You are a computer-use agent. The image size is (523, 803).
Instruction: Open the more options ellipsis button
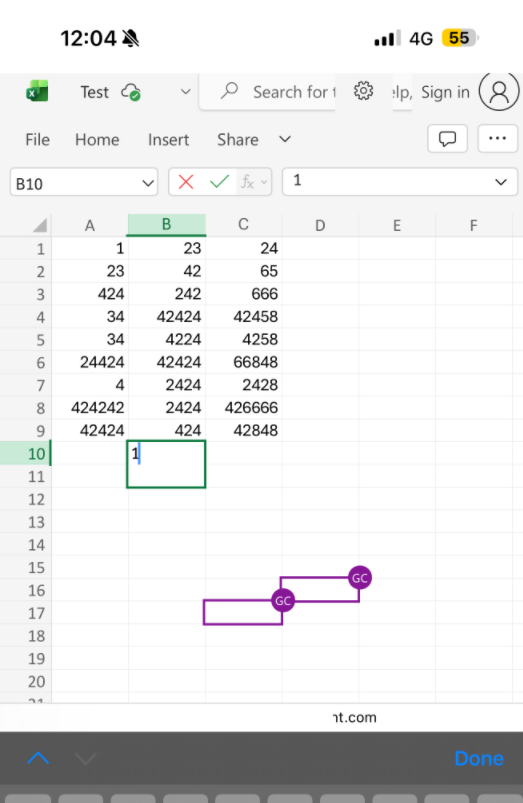(497, 138)
